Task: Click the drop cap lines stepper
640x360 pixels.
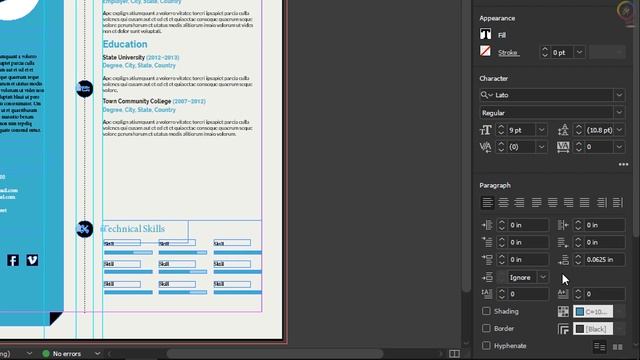Action: (x=502, y=294)
